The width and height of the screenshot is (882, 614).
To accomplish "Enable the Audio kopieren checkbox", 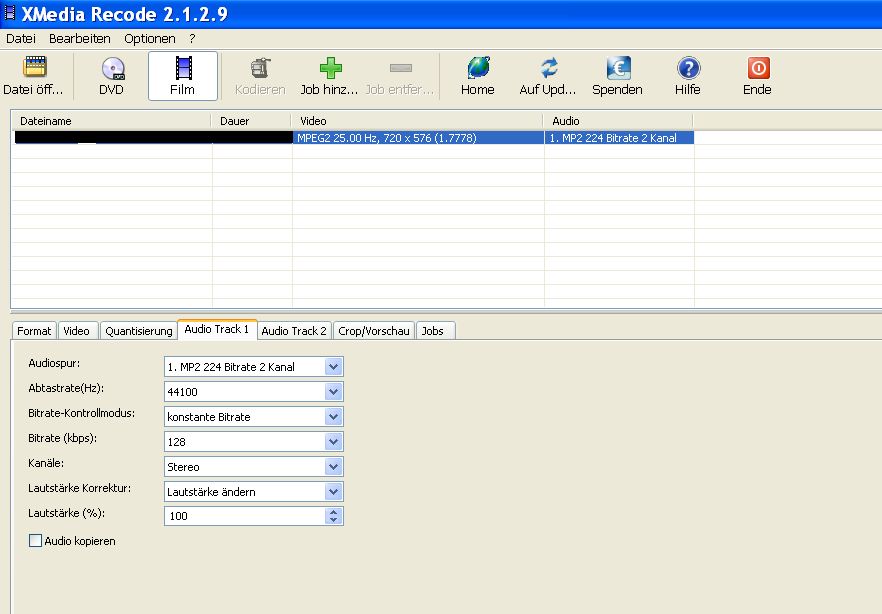I will click(x=37, y=541).
